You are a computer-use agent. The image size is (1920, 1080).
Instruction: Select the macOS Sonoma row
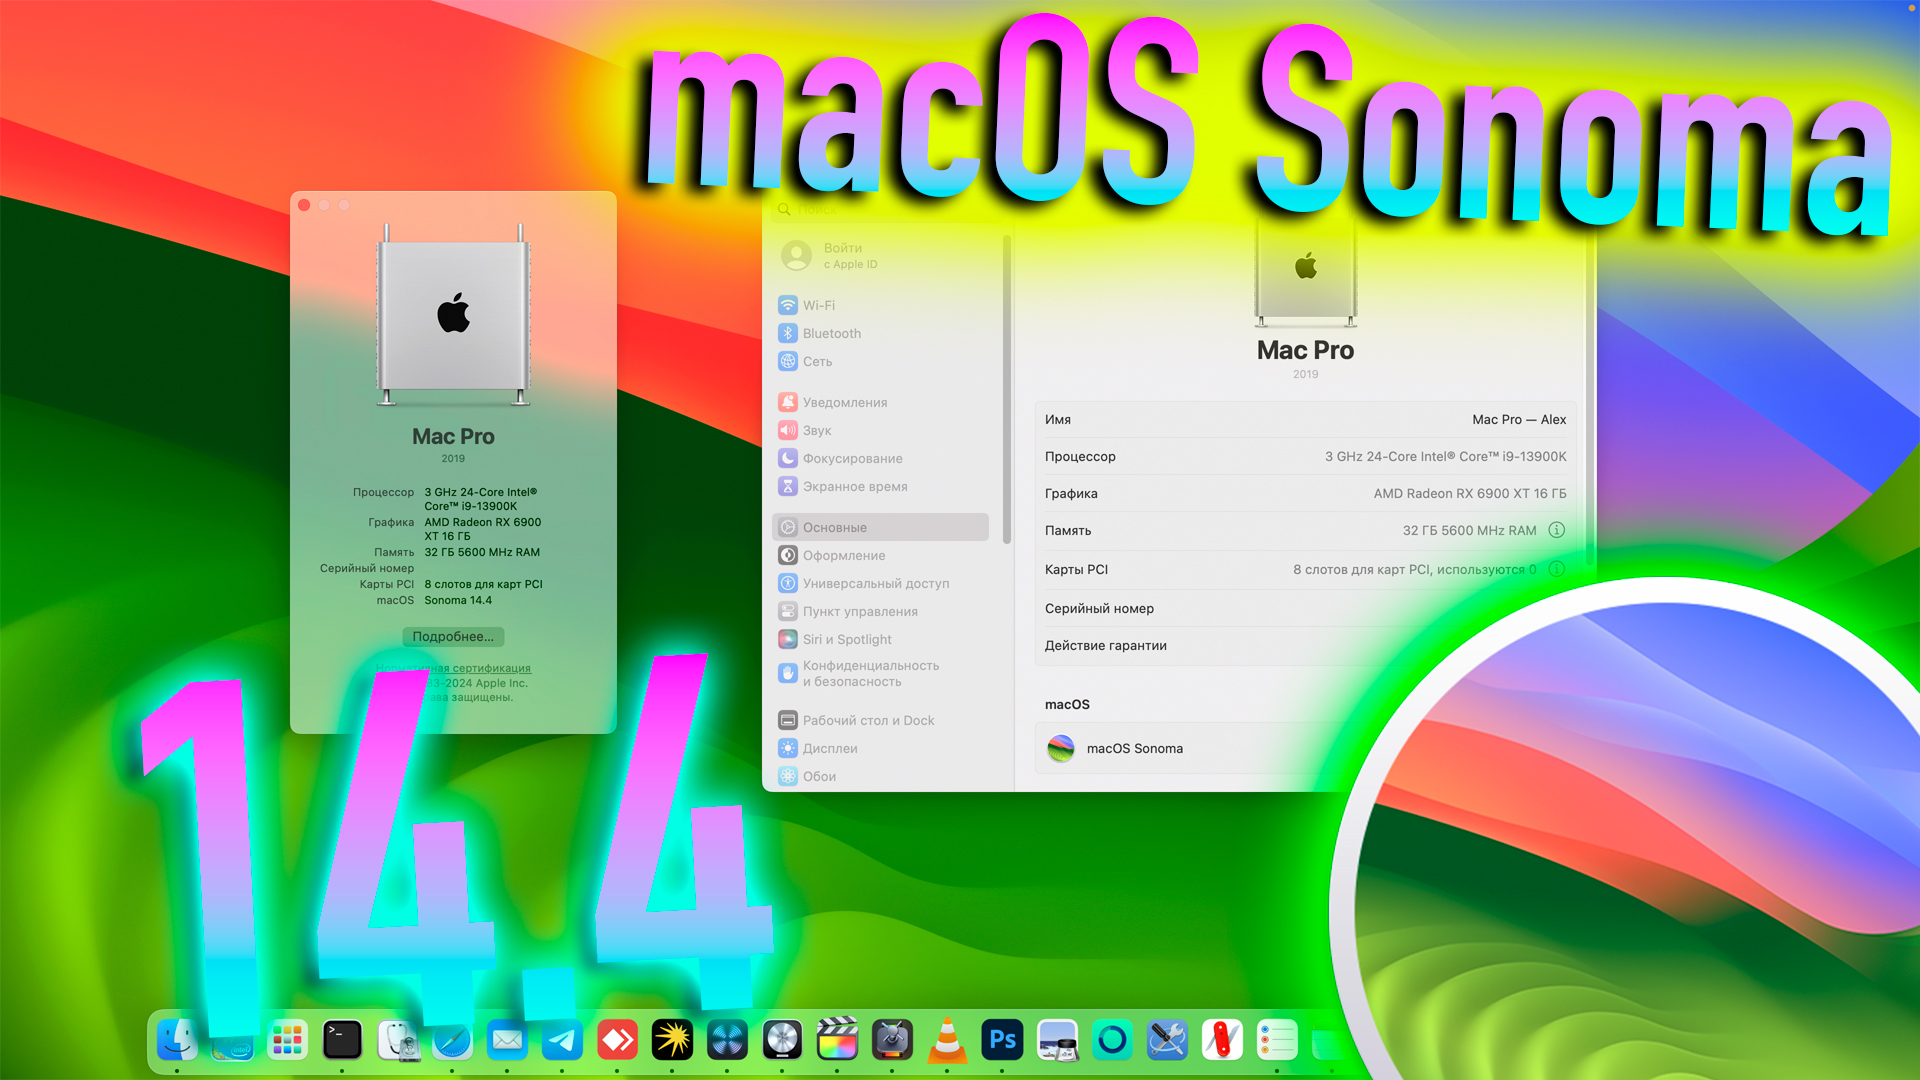pos(1135,748)
